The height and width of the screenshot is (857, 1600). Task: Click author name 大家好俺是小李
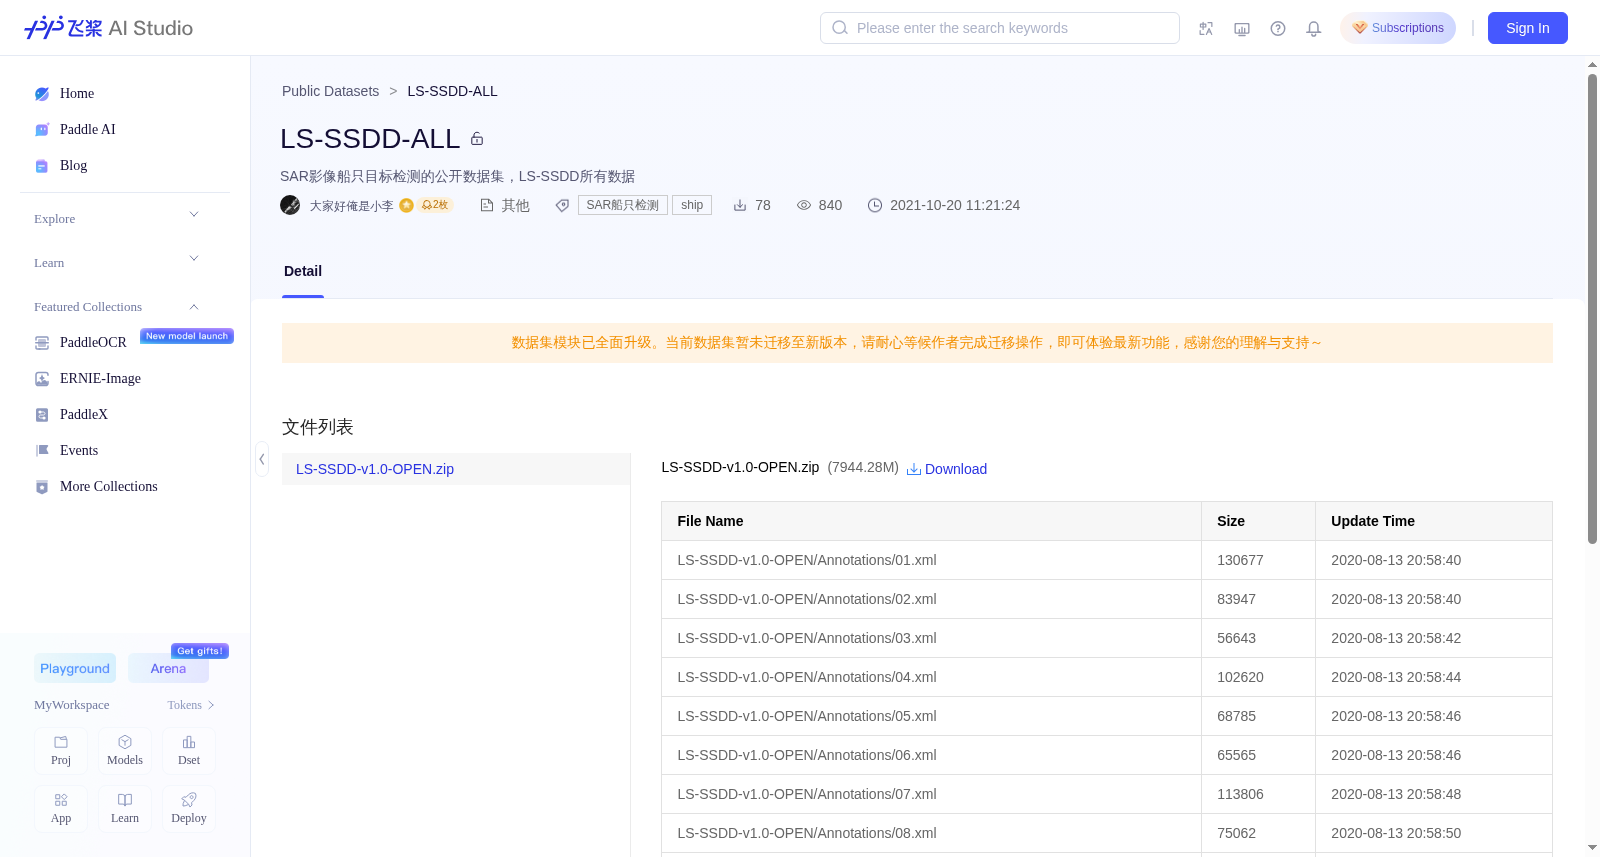[x=351, y=206]
